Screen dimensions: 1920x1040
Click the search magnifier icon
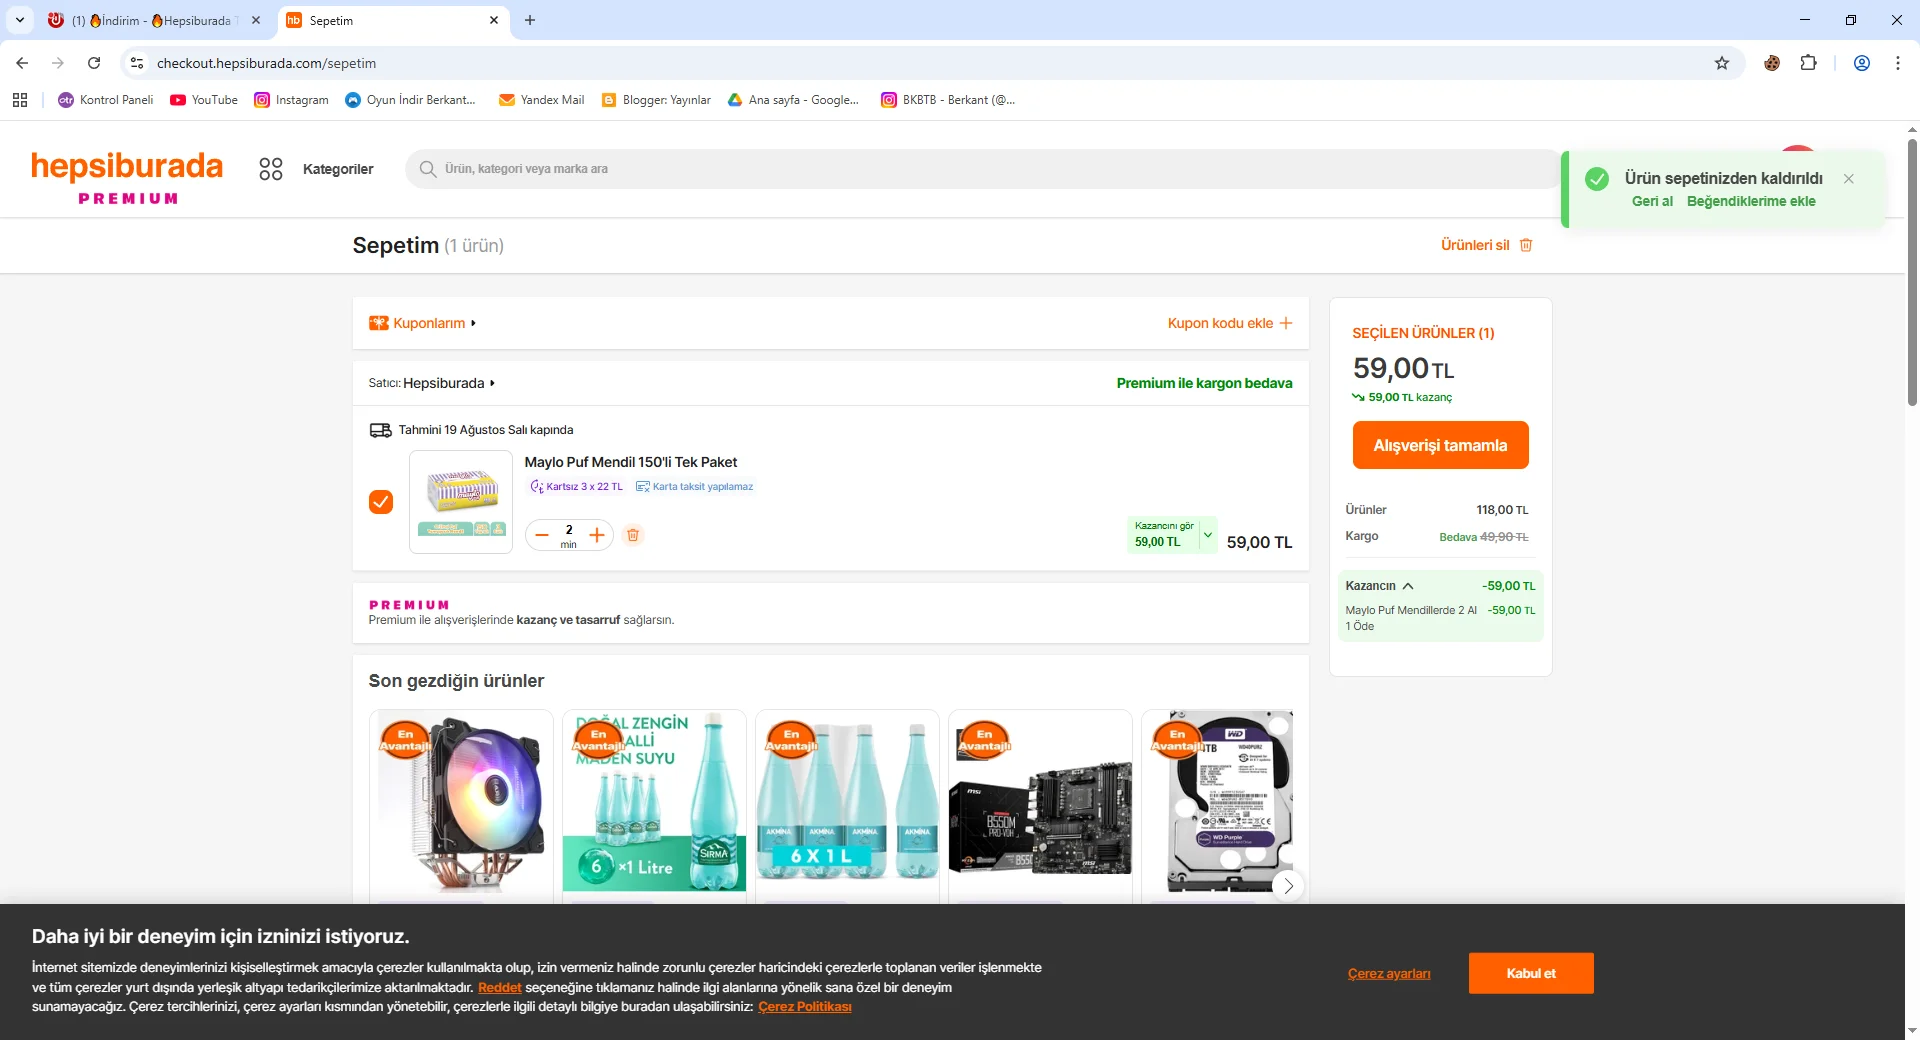428,169
